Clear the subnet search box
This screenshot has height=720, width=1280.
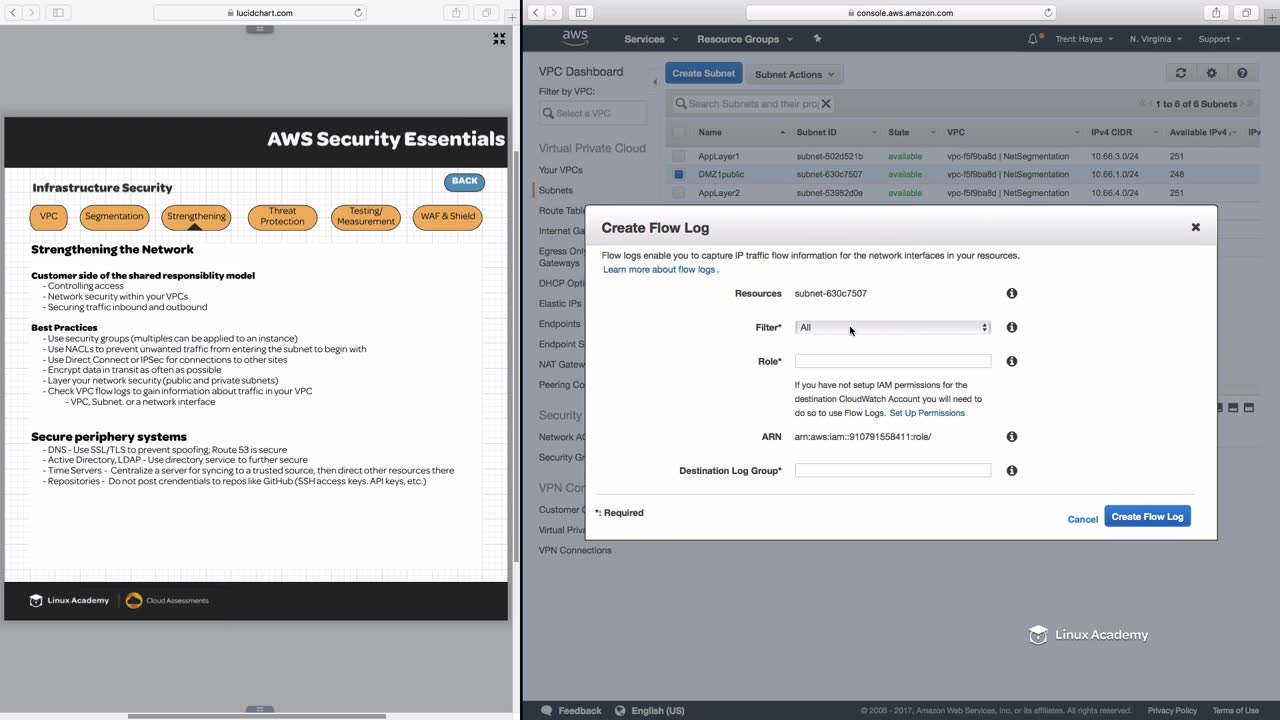click(x=826, y=103)
